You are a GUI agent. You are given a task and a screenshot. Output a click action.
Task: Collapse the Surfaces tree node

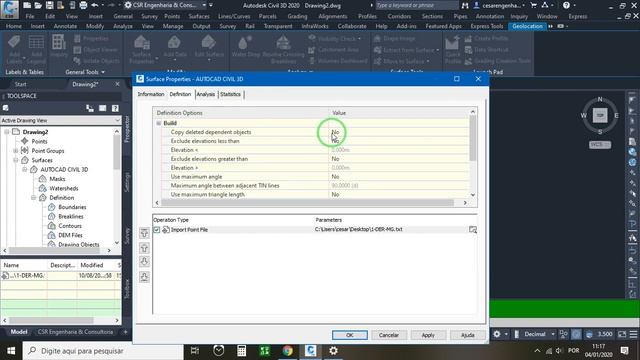[x=16, y=160]
